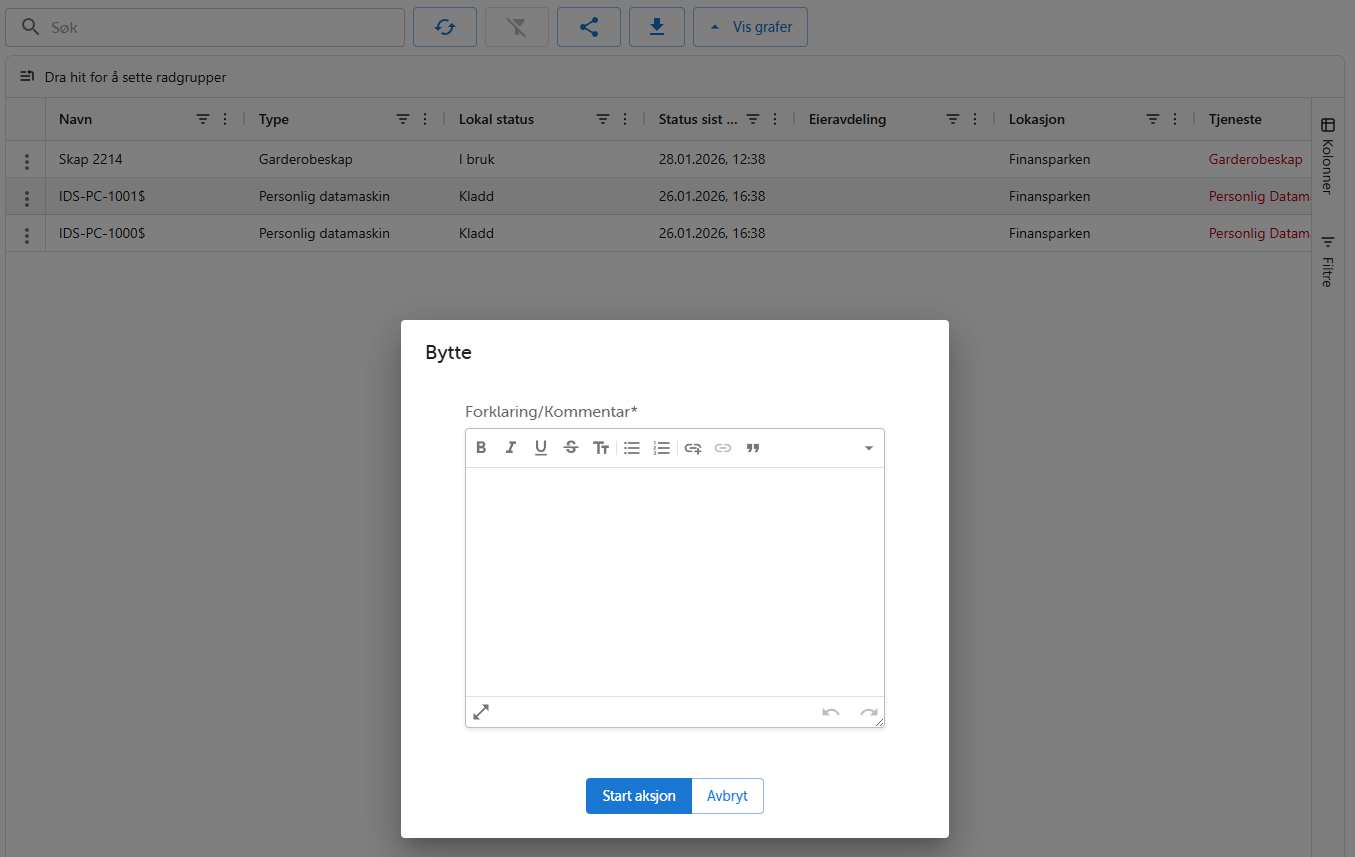Share the current view
The height and width of the screenshot is (857, 1355).
589,27
